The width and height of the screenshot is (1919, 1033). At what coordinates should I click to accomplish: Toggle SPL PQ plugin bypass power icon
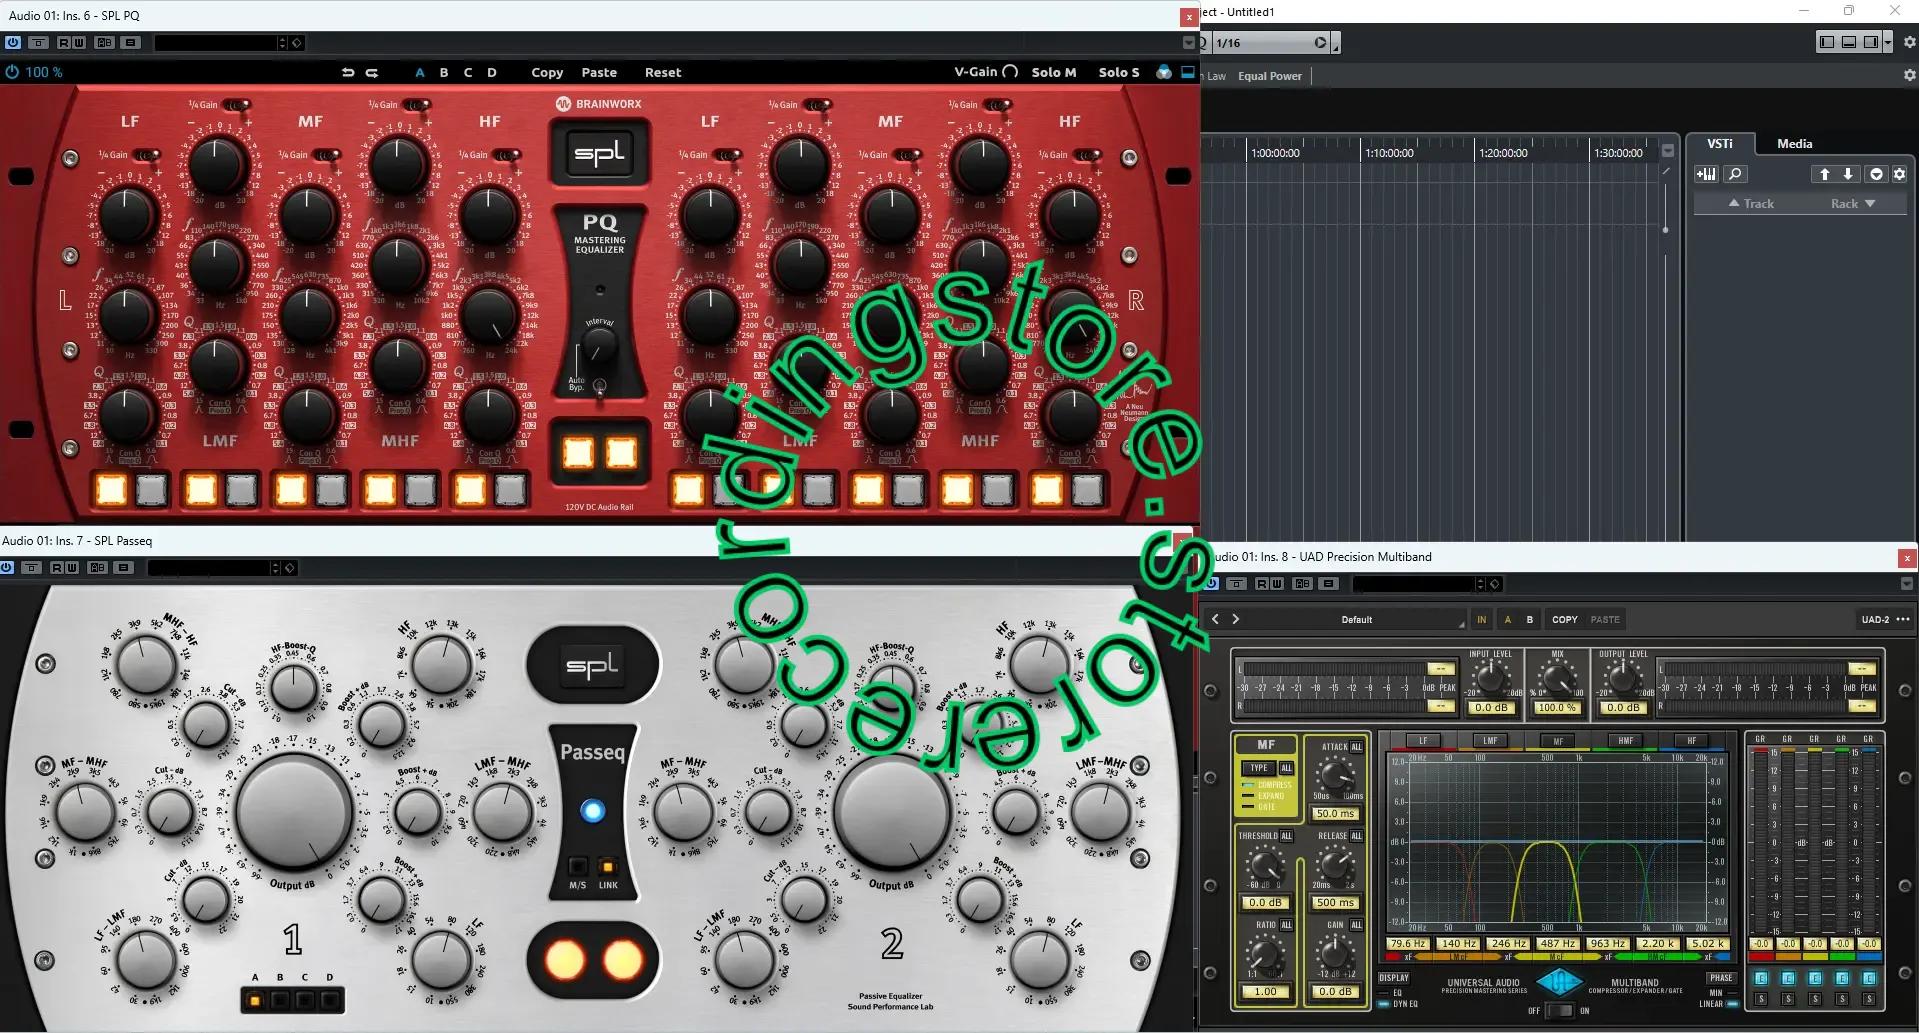point(12,43)
